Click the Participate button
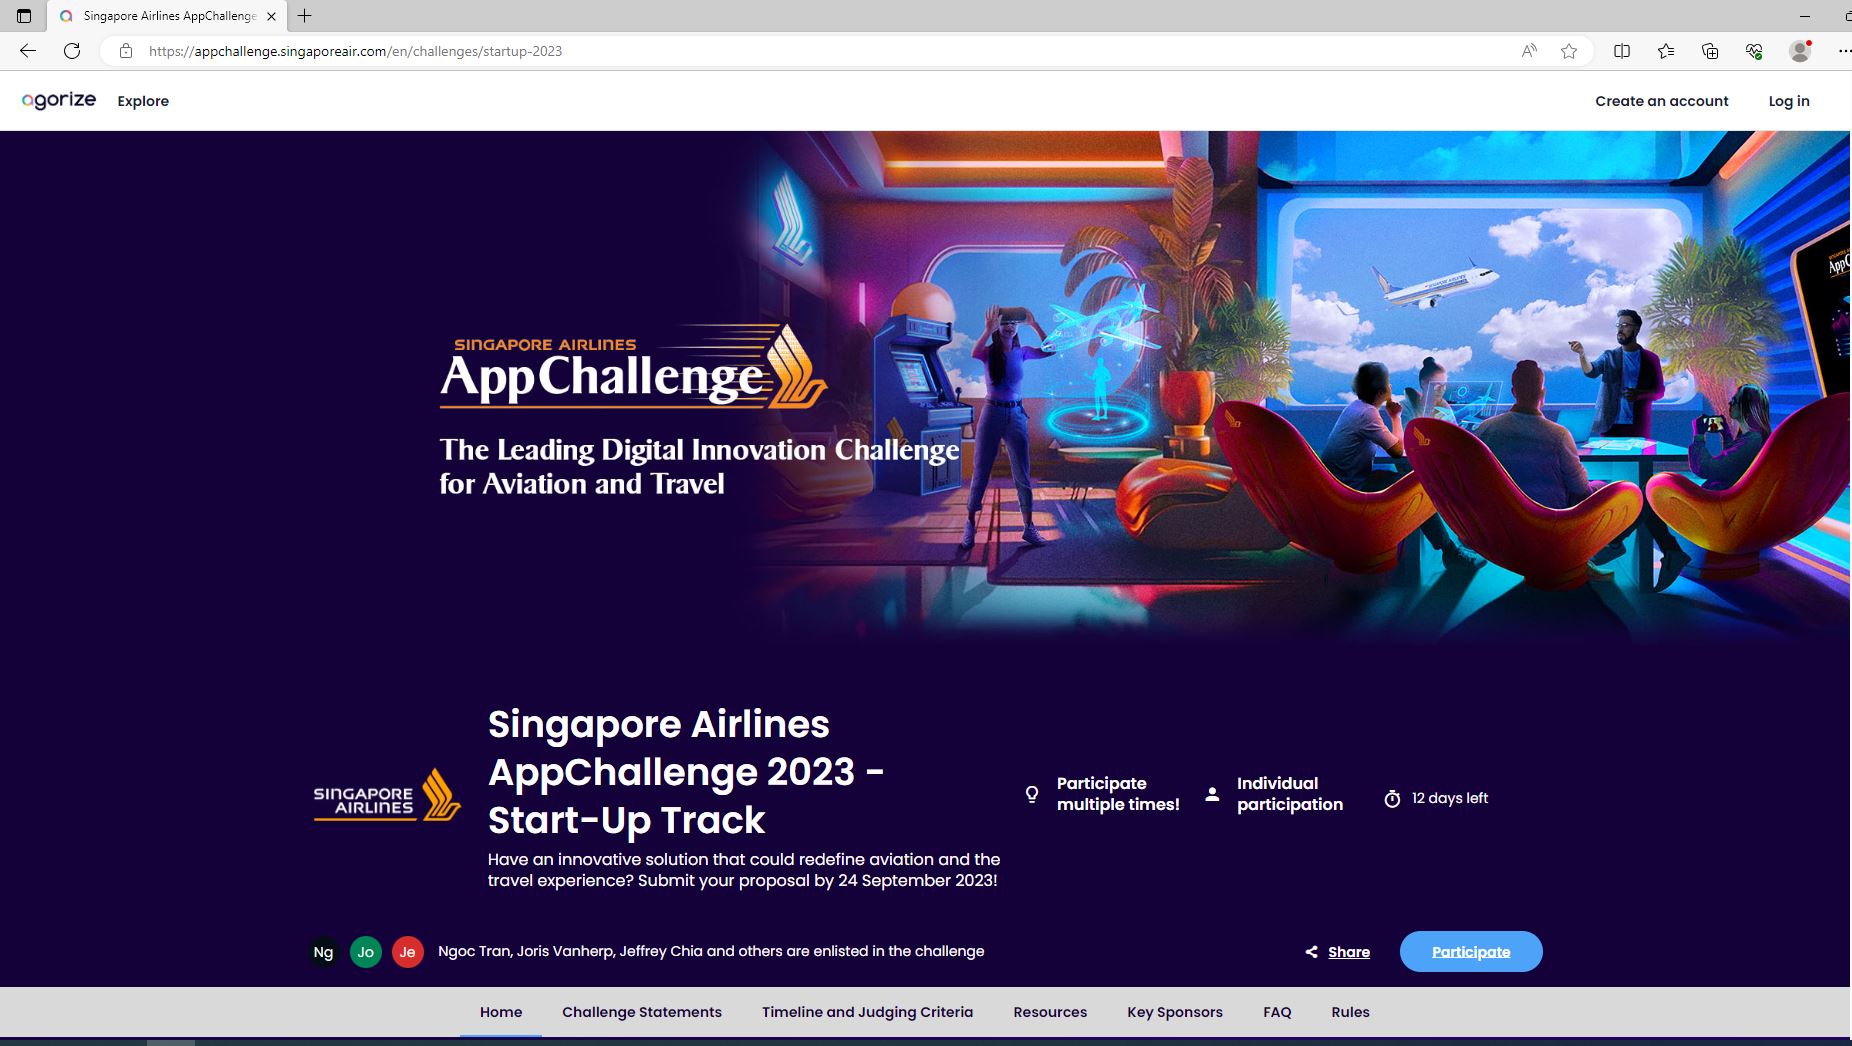 pyautogui.click(x=1471, y=951)
